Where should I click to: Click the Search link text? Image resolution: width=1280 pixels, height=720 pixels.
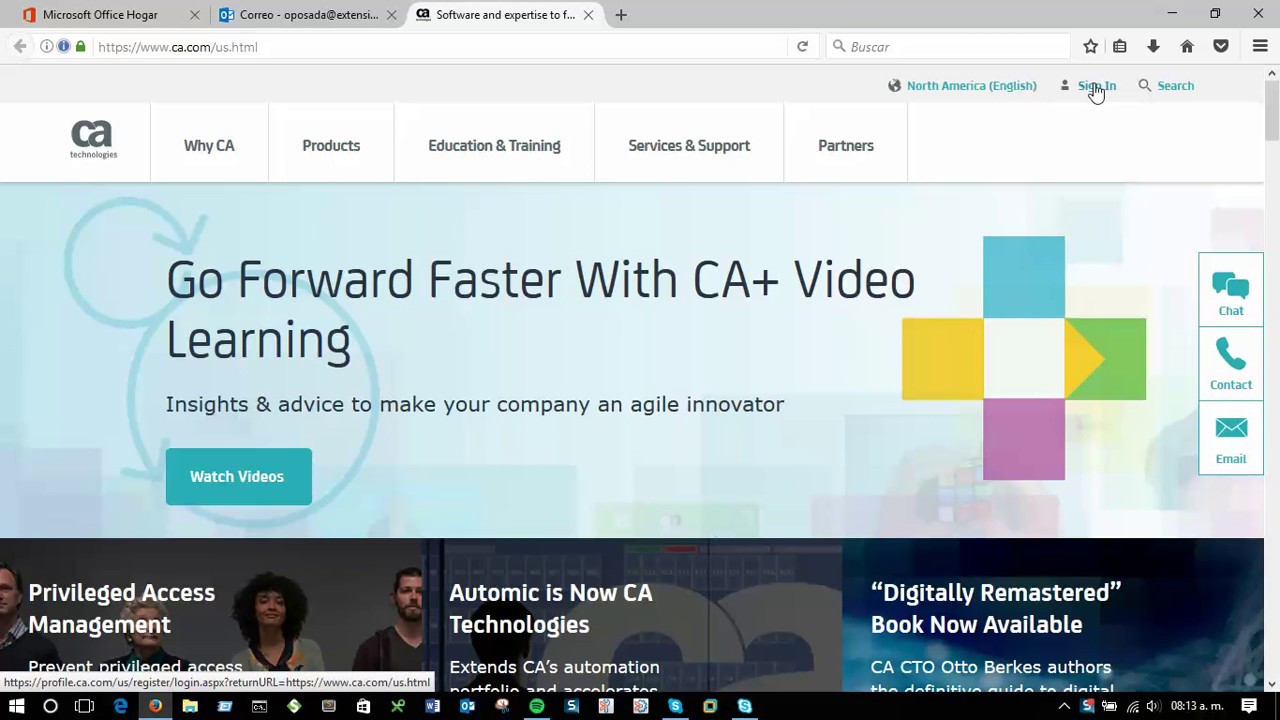tap(1175, 85)
